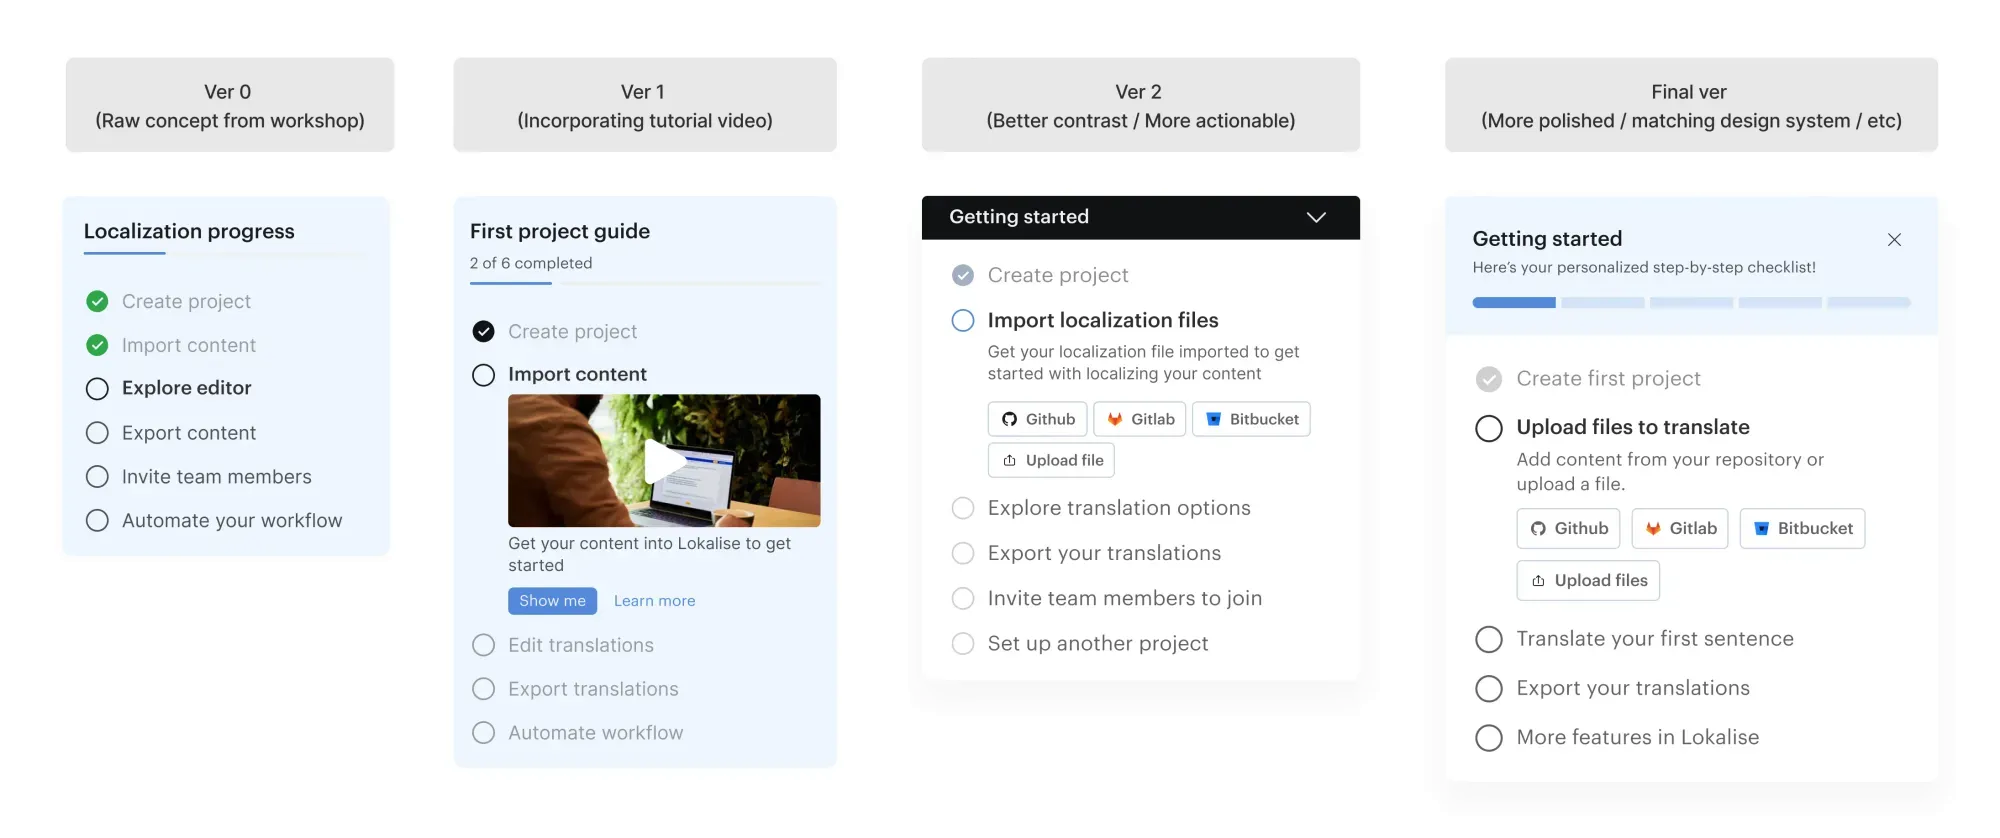Viewport: 2000px width, 838px height.
Task: Expand 'More features in Lokalise' item
Action: coord(1637,738)
